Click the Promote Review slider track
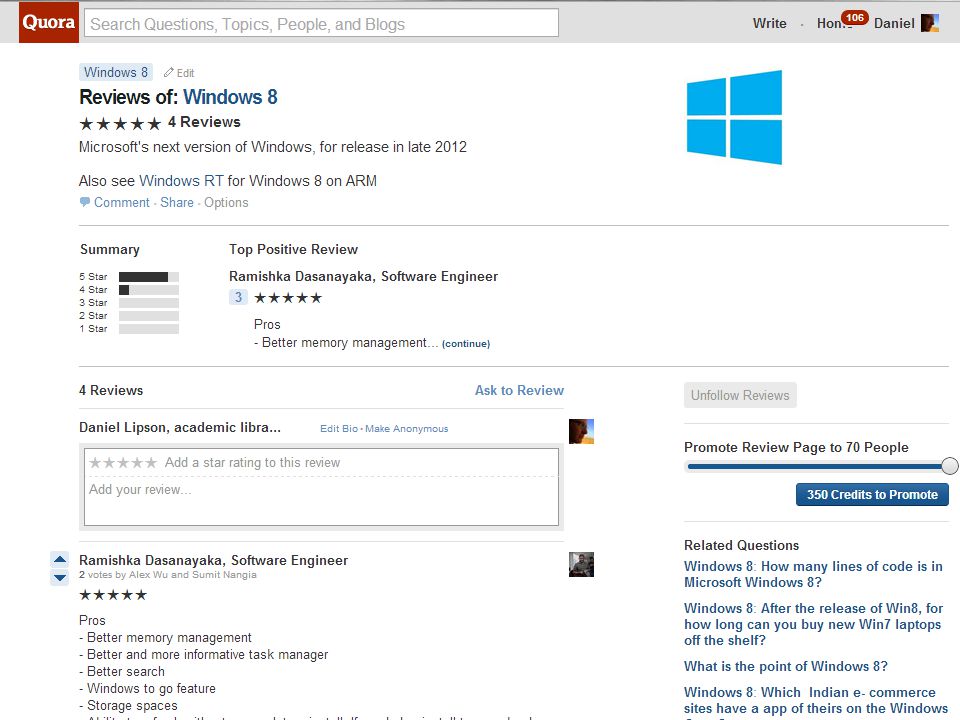 814,467
